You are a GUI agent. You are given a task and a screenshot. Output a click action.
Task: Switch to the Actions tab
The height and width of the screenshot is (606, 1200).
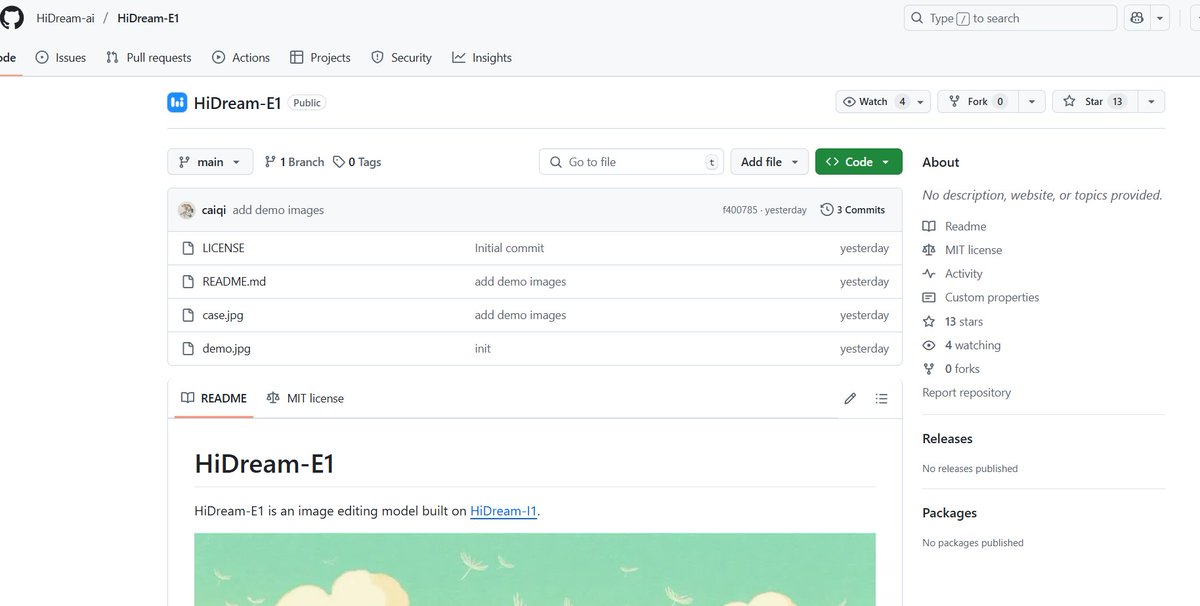(241, 58)
